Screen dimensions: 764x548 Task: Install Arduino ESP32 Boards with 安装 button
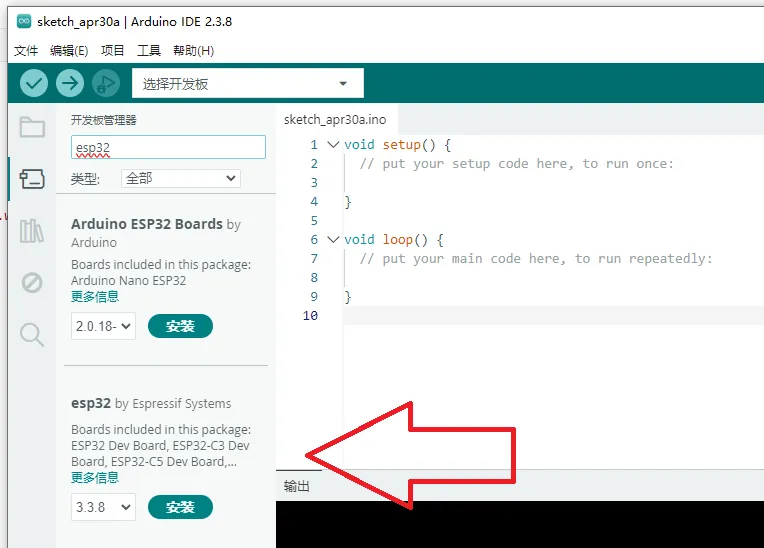[180, 326]
